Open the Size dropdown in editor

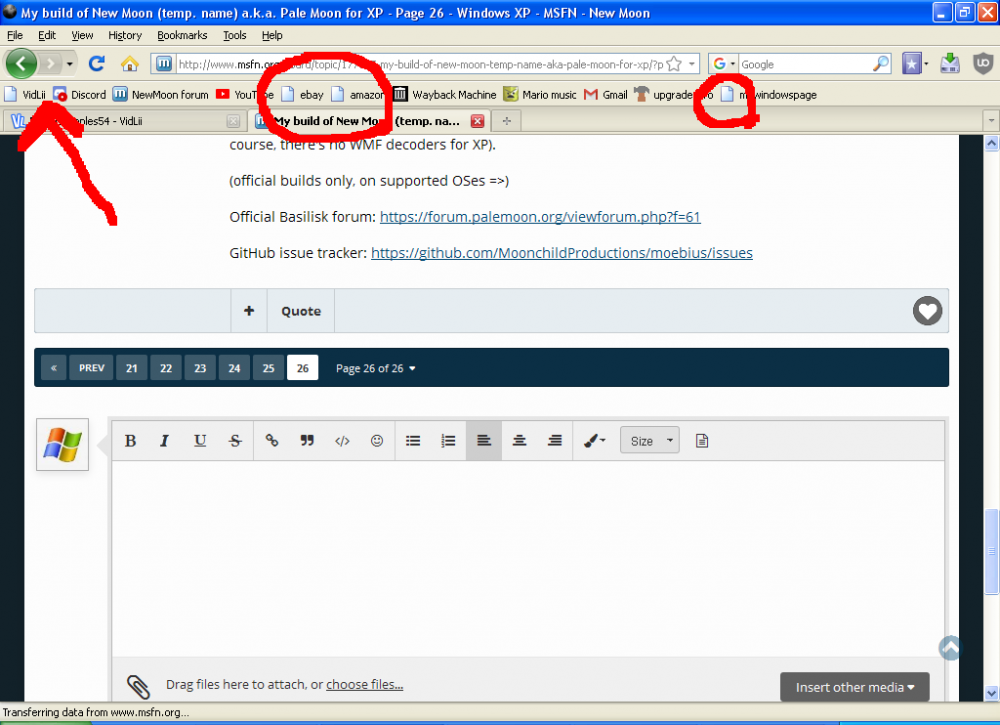pos(650,441)
